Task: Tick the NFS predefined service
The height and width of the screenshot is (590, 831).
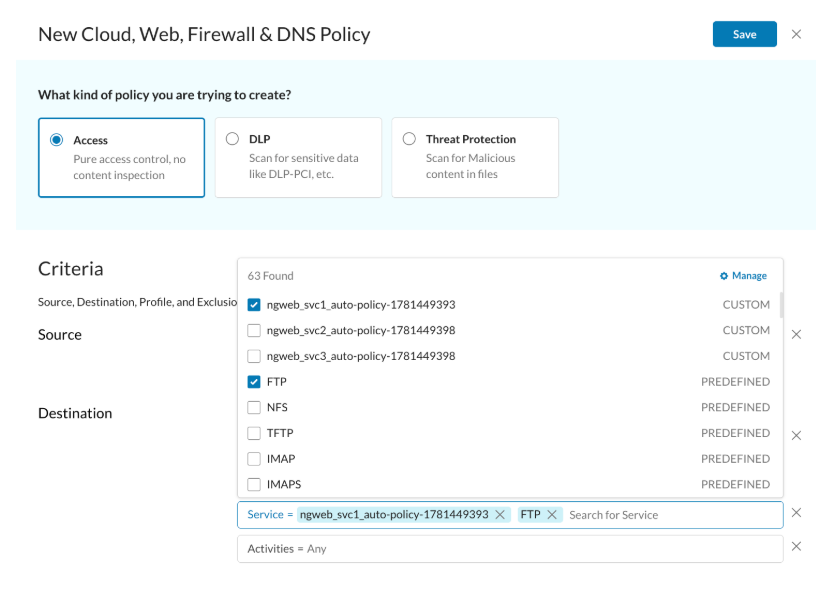Action: pyautogui.click(x=254, y=407)
